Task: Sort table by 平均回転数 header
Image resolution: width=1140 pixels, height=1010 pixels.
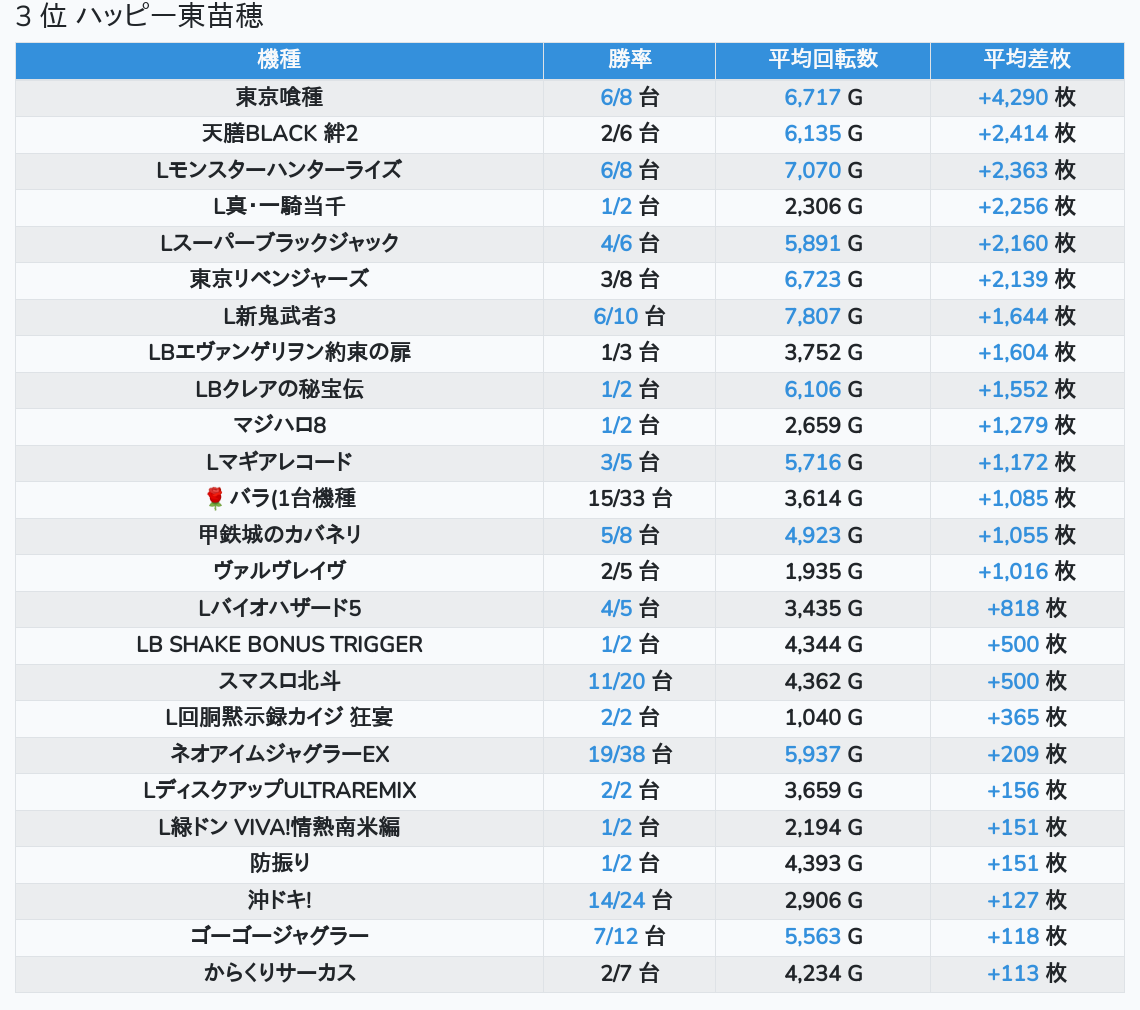Action: [x=822, y=59]
